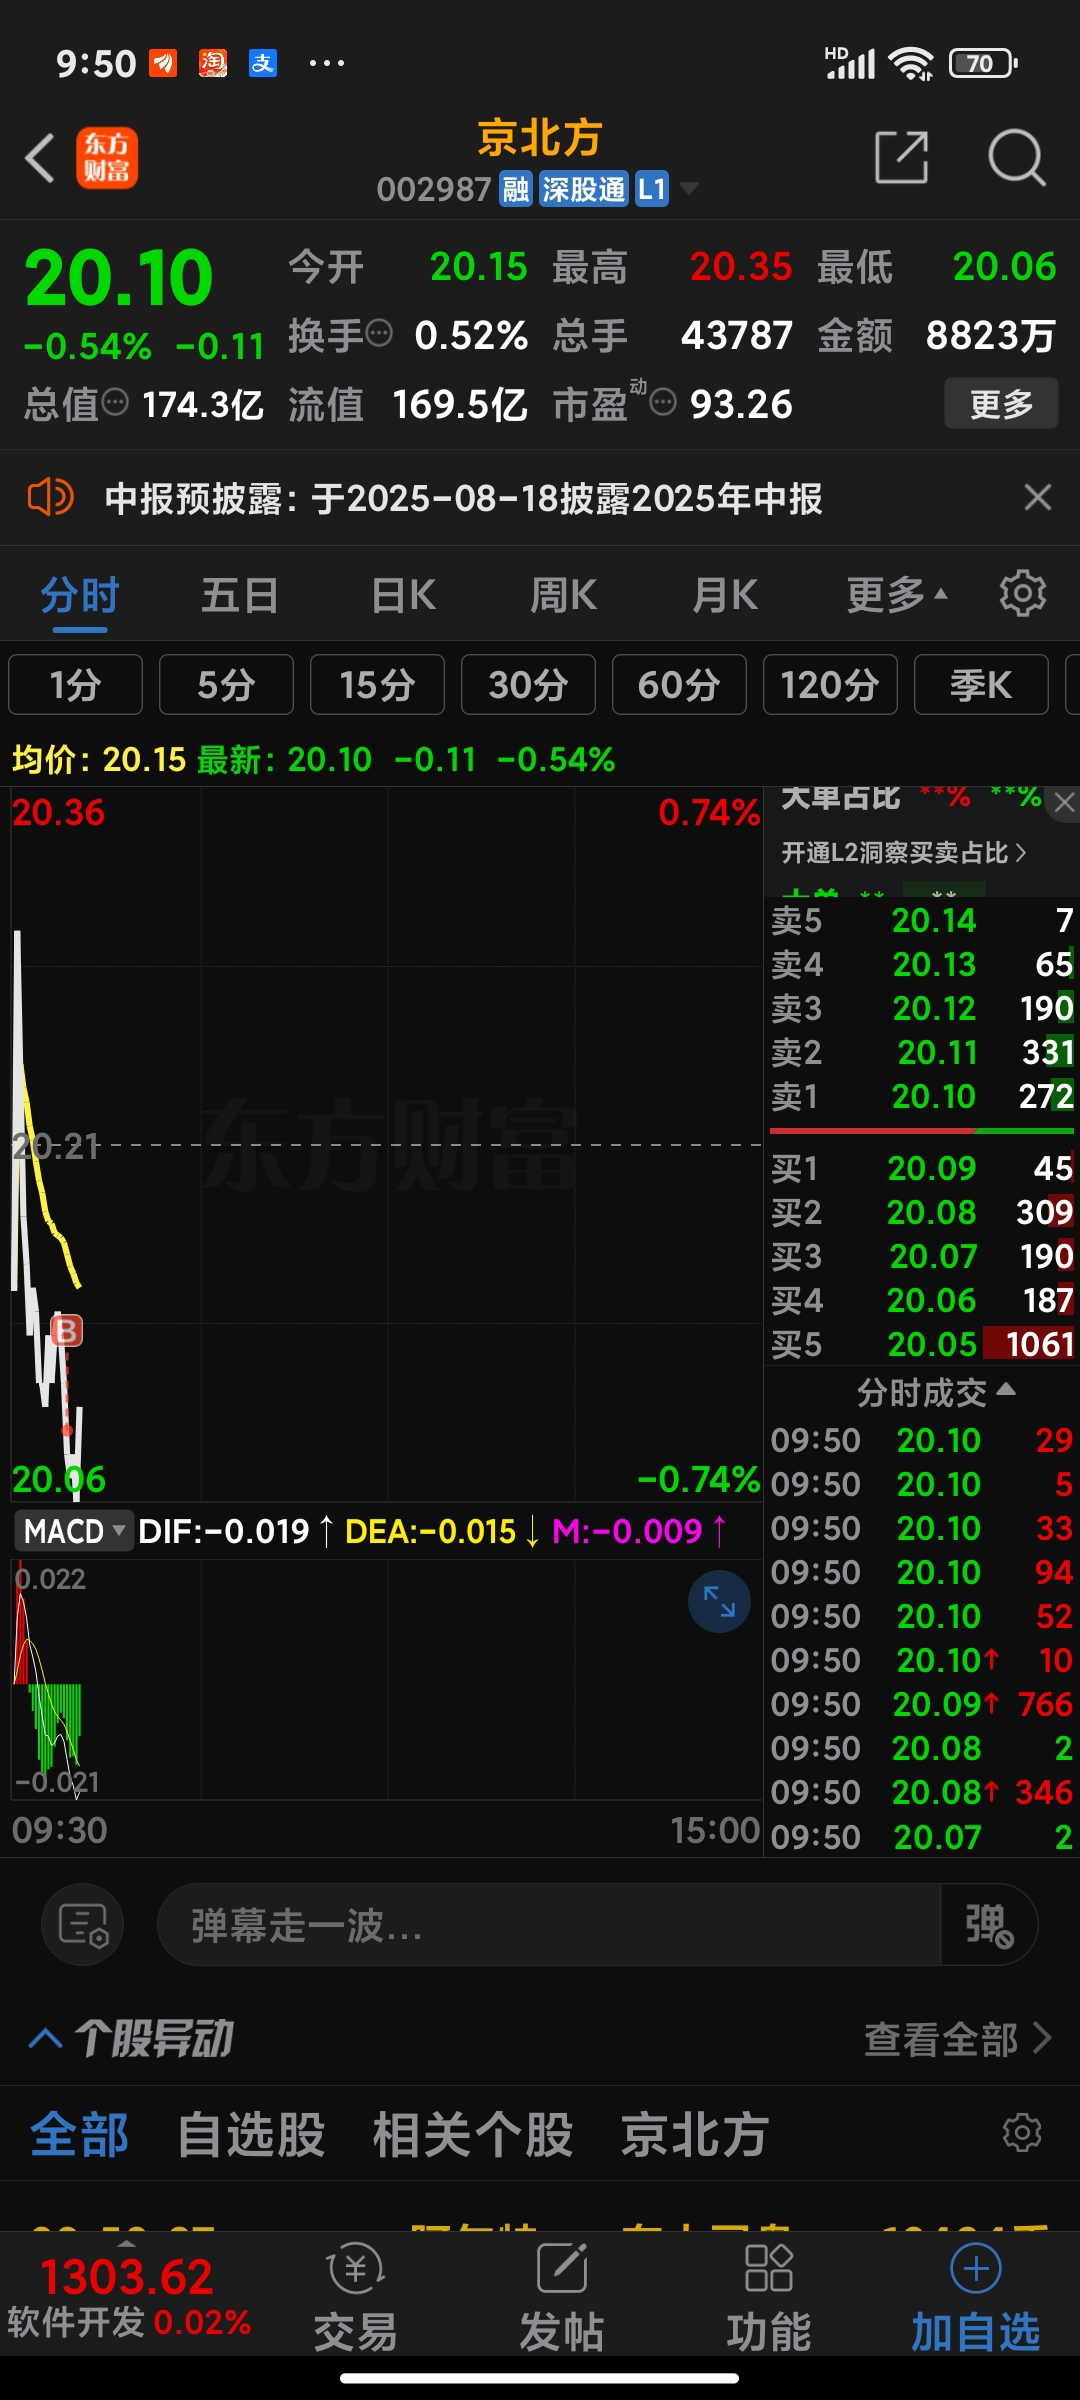Image resolution: width=1080 pixels, height=2400 pixels.
Task: Select the 分时 intraday tab
Action: point(80,595)
